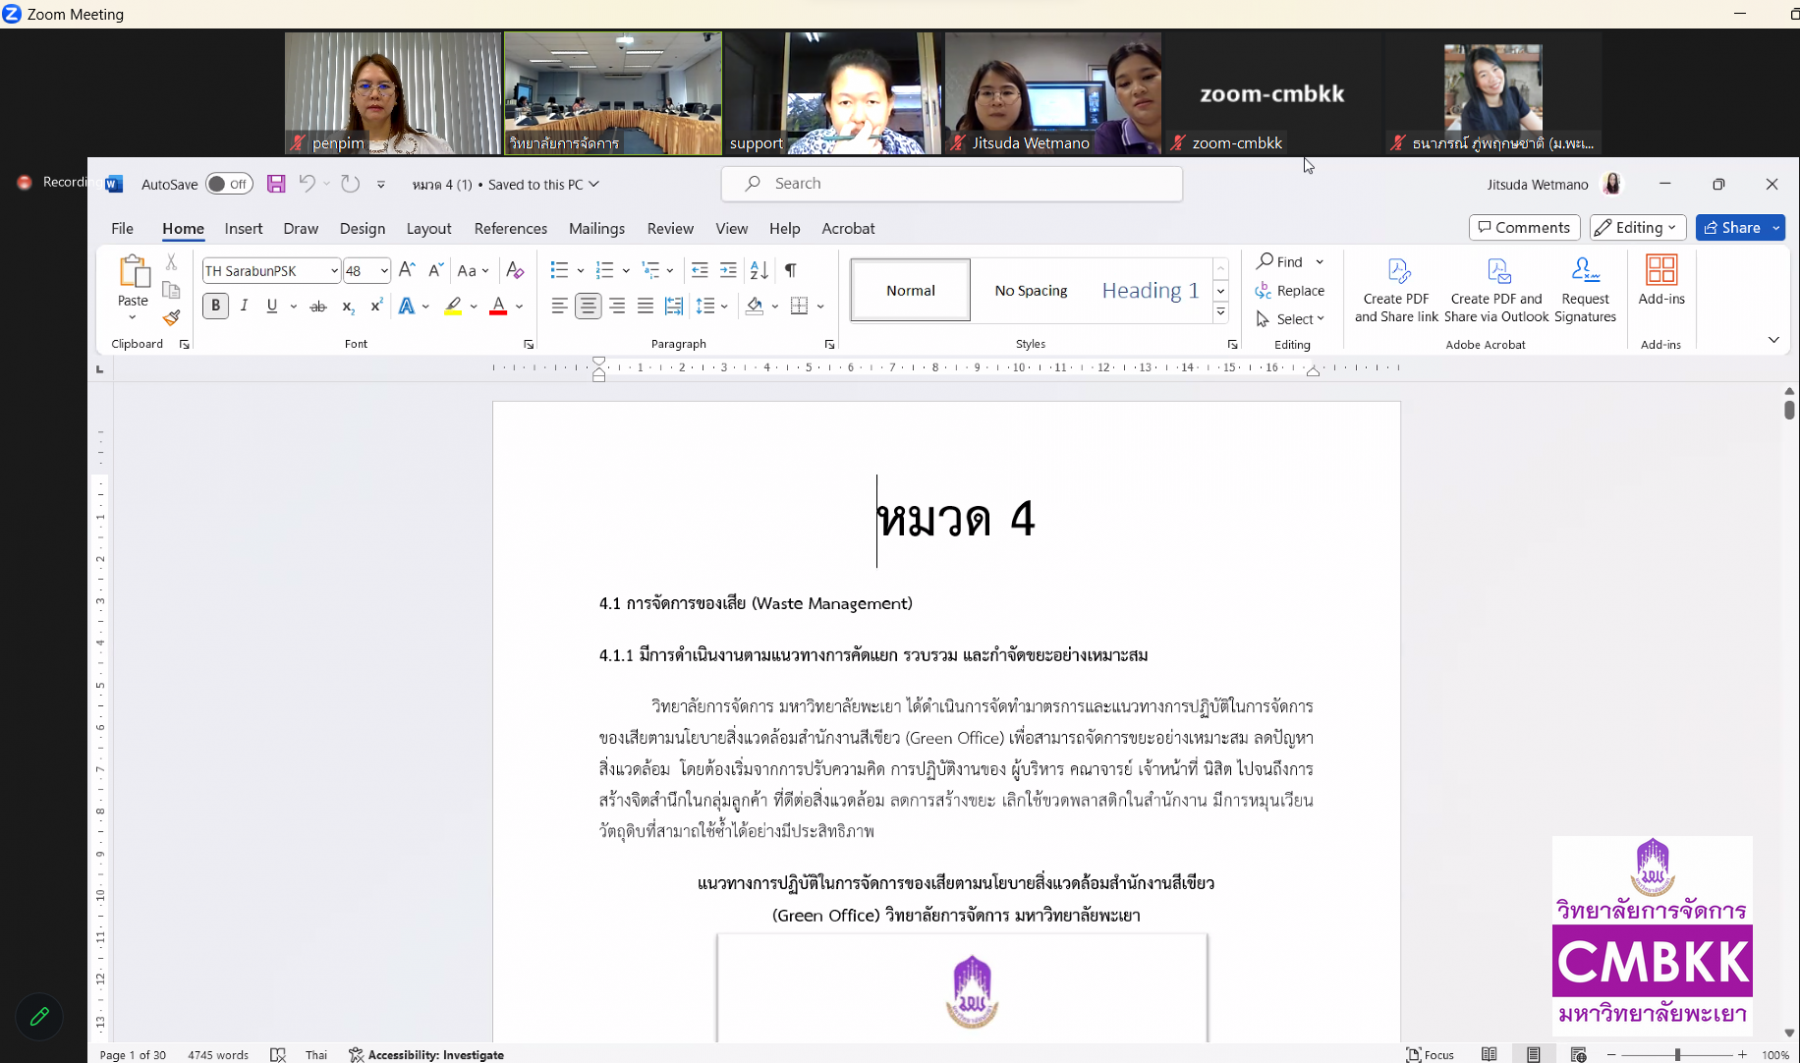
Task: Click the Comments button
Action: point(1523,228)
